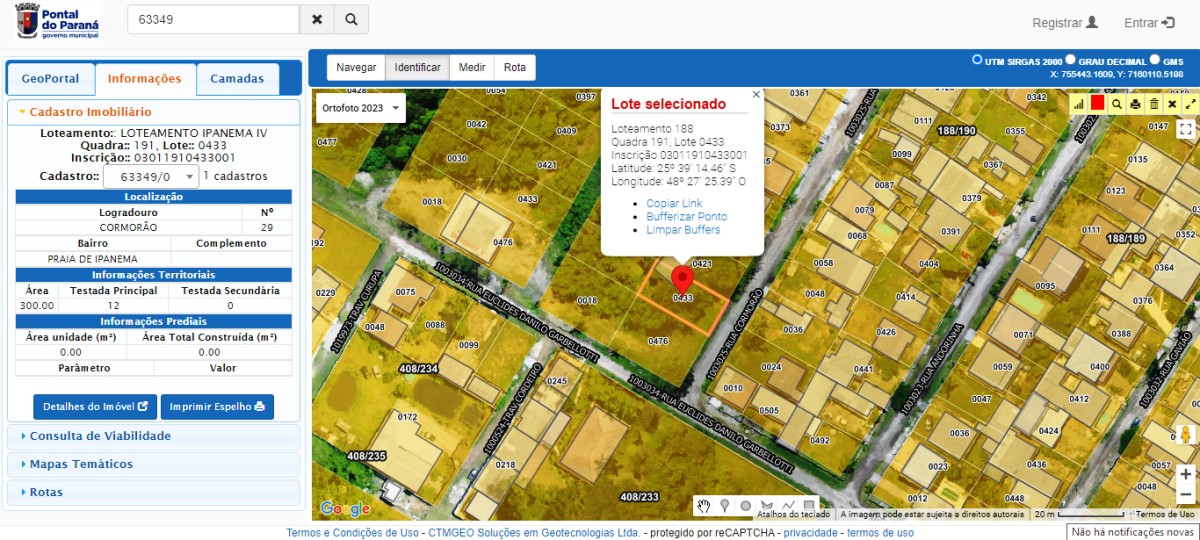Switch to the Camadas tab
This screenshot has width=1200, height=540.
[x=237, y=79]
